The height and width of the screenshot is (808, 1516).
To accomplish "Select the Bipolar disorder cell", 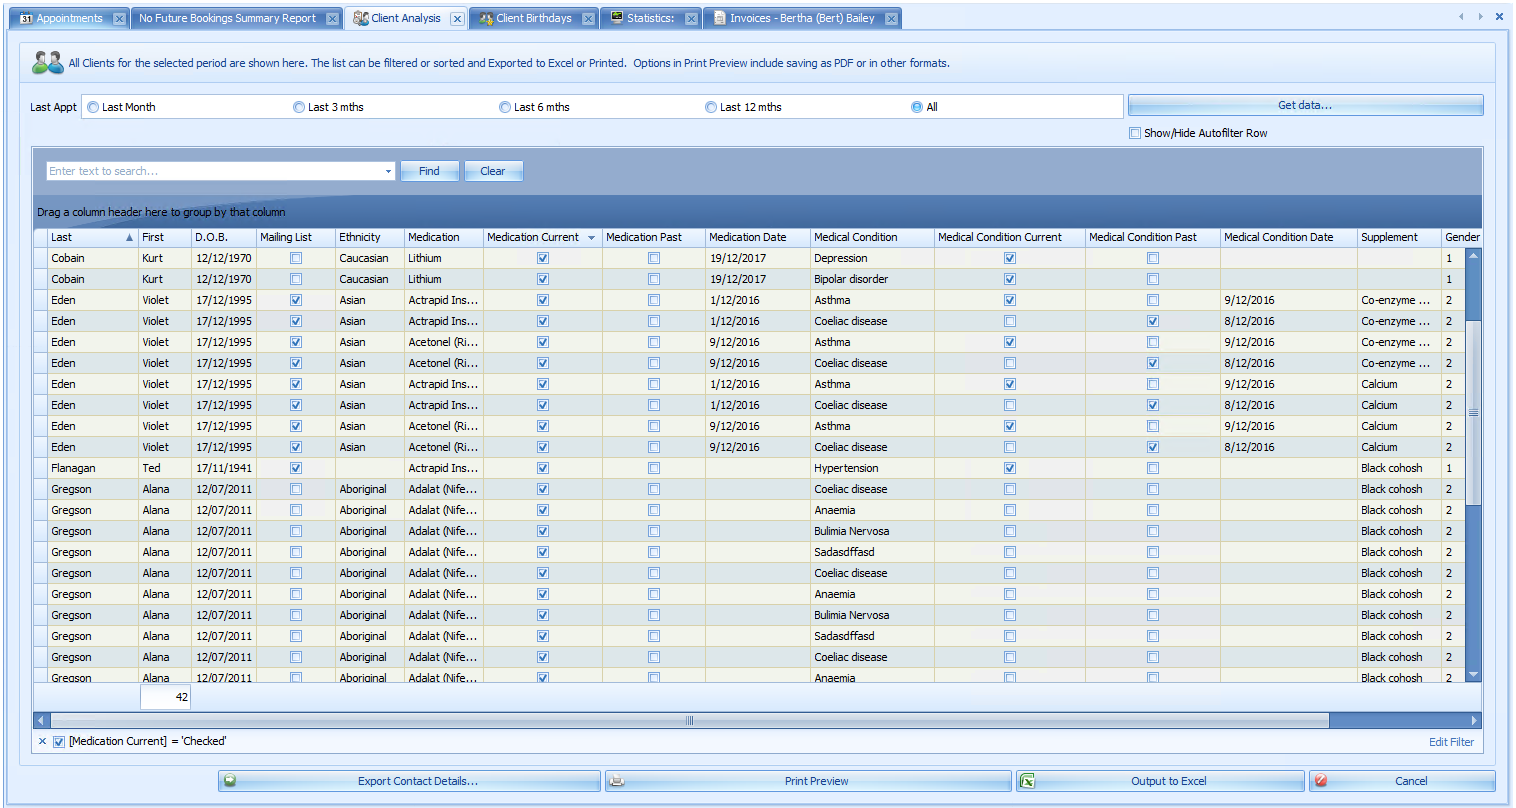I will tap(872, 279).
